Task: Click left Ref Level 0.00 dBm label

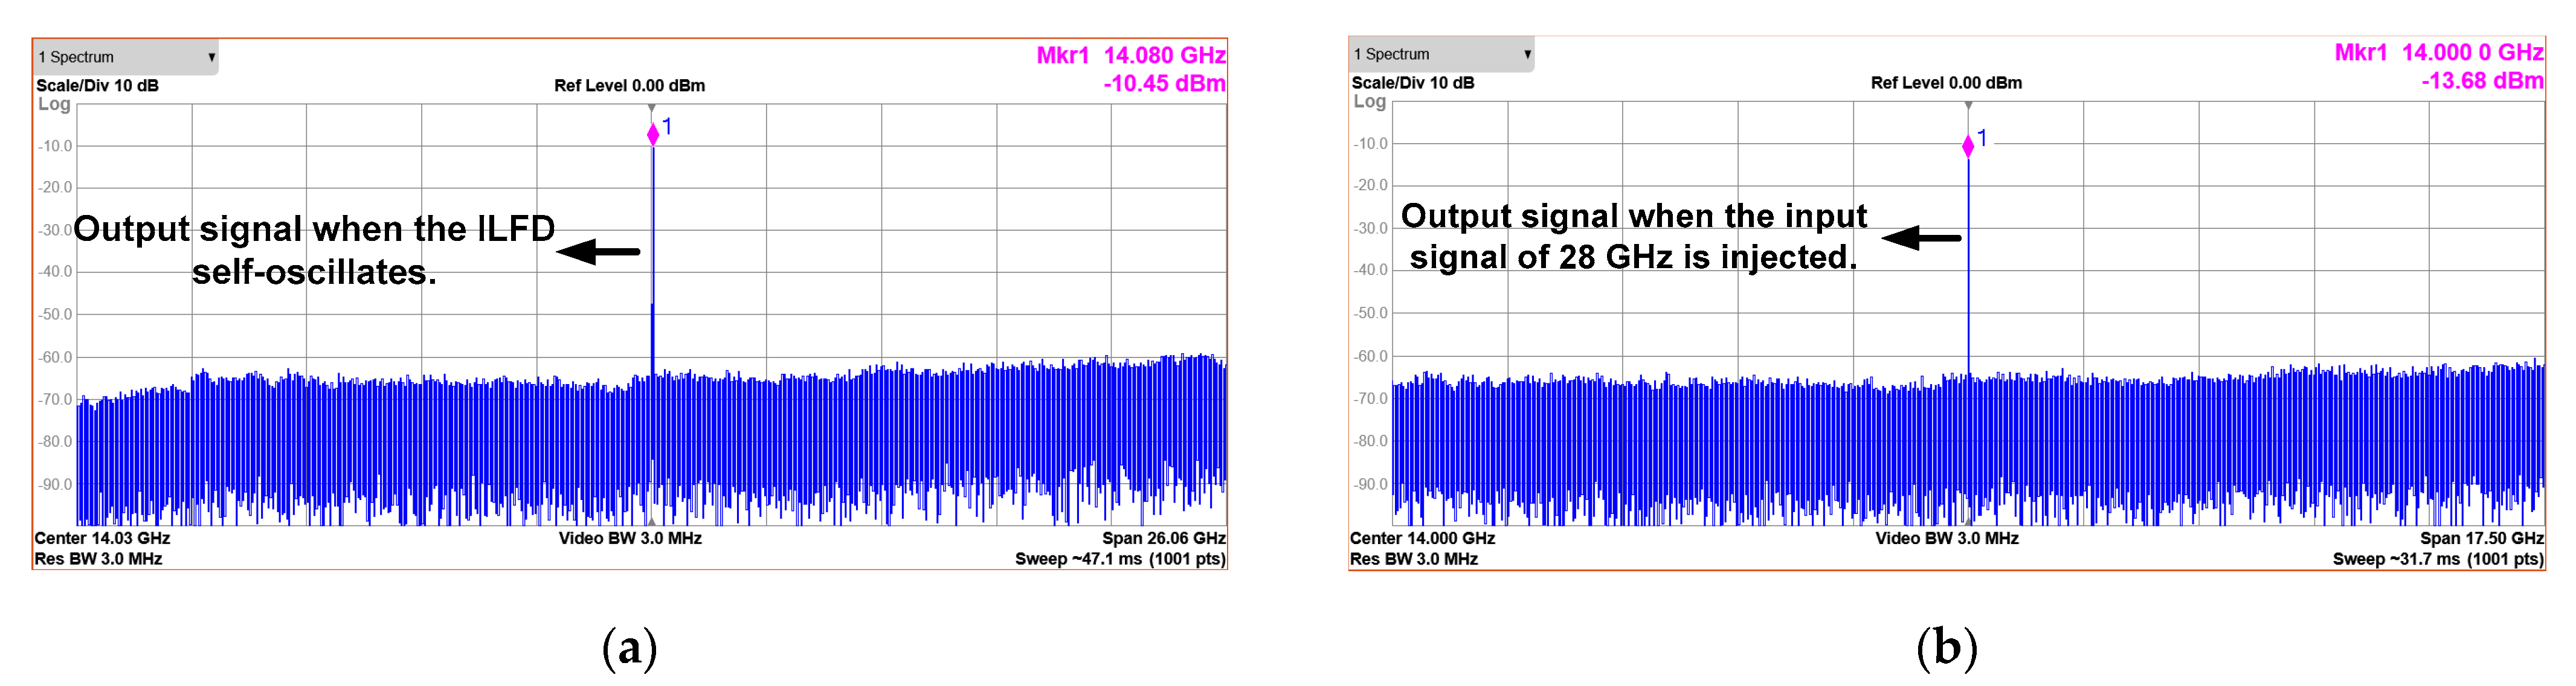Action: tap(629, 86)
